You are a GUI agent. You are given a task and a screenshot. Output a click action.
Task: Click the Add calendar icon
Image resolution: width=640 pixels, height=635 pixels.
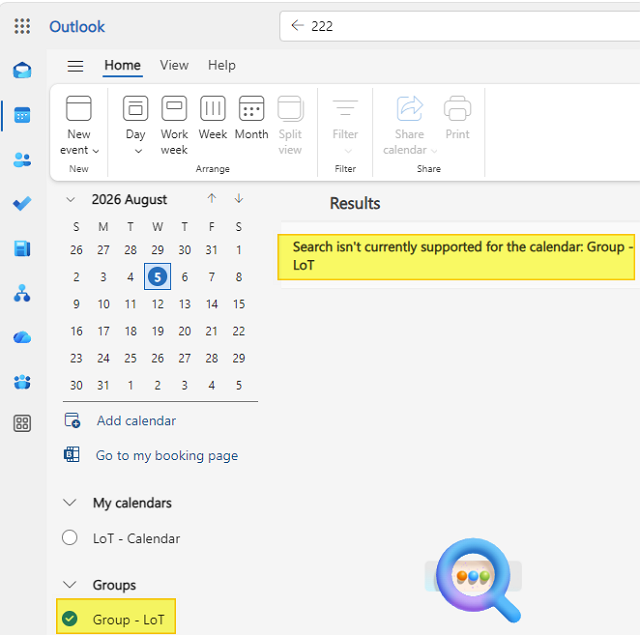coord(72,420)
